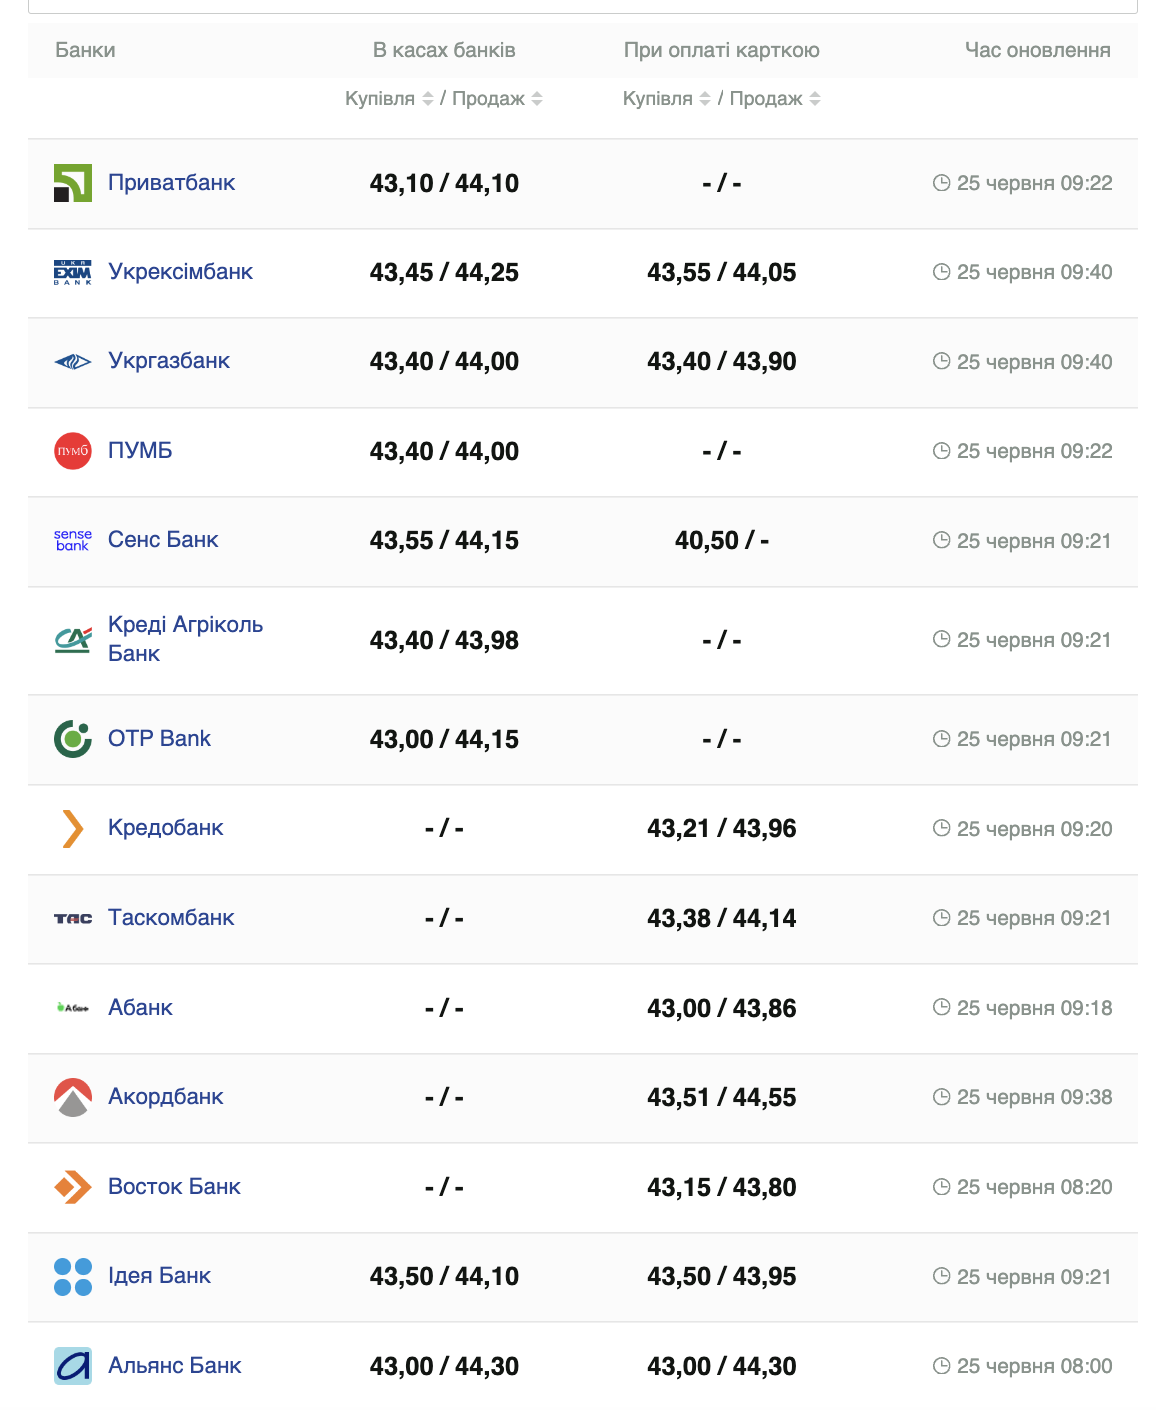The image size is (1156, 1410).
Task: Click the Укрексімбанк EXIM logo
Action: (x=72, y=272)
